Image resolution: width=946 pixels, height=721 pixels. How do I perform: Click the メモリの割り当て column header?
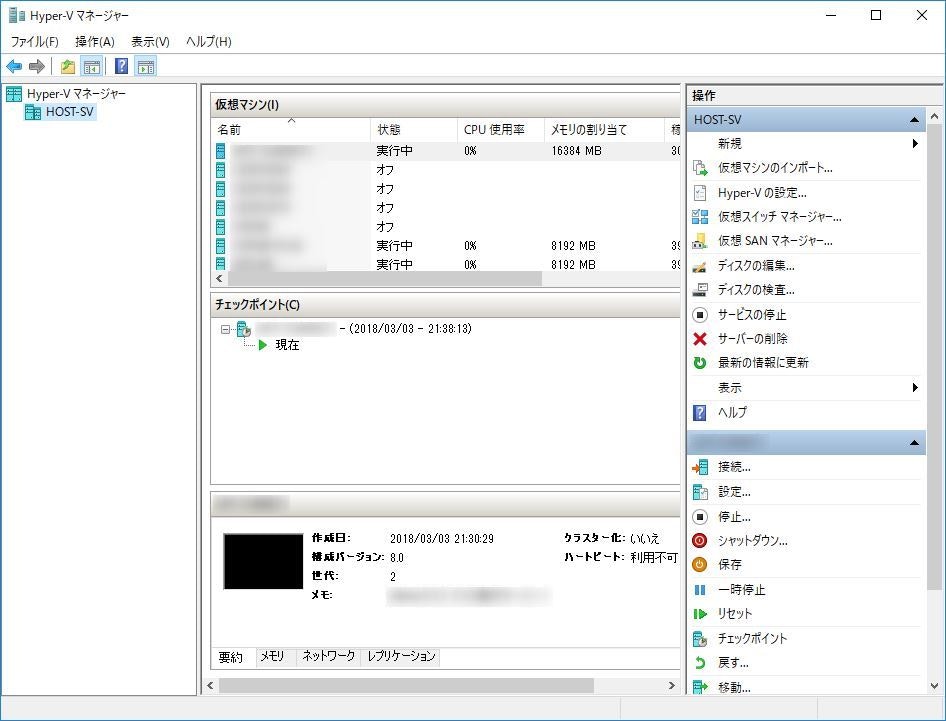604,130
